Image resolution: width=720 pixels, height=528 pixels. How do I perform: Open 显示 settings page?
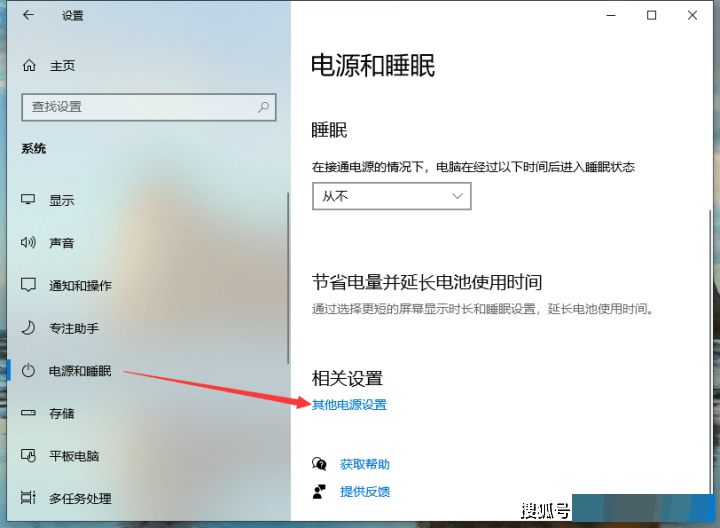(62, 200)
